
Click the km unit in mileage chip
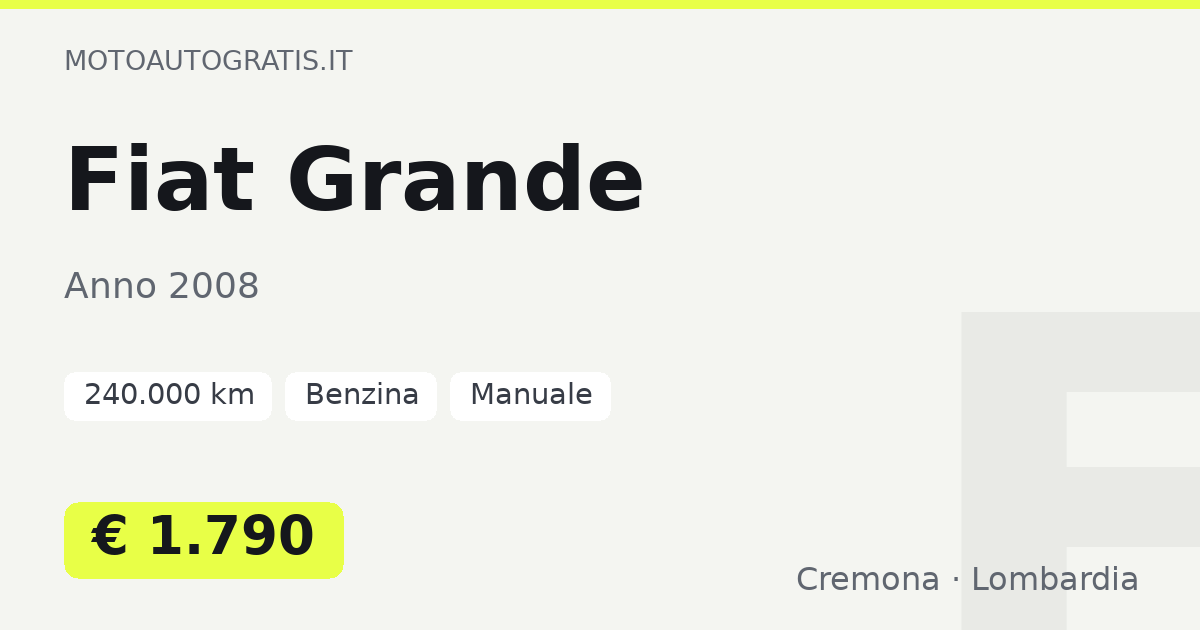[233, 396]
